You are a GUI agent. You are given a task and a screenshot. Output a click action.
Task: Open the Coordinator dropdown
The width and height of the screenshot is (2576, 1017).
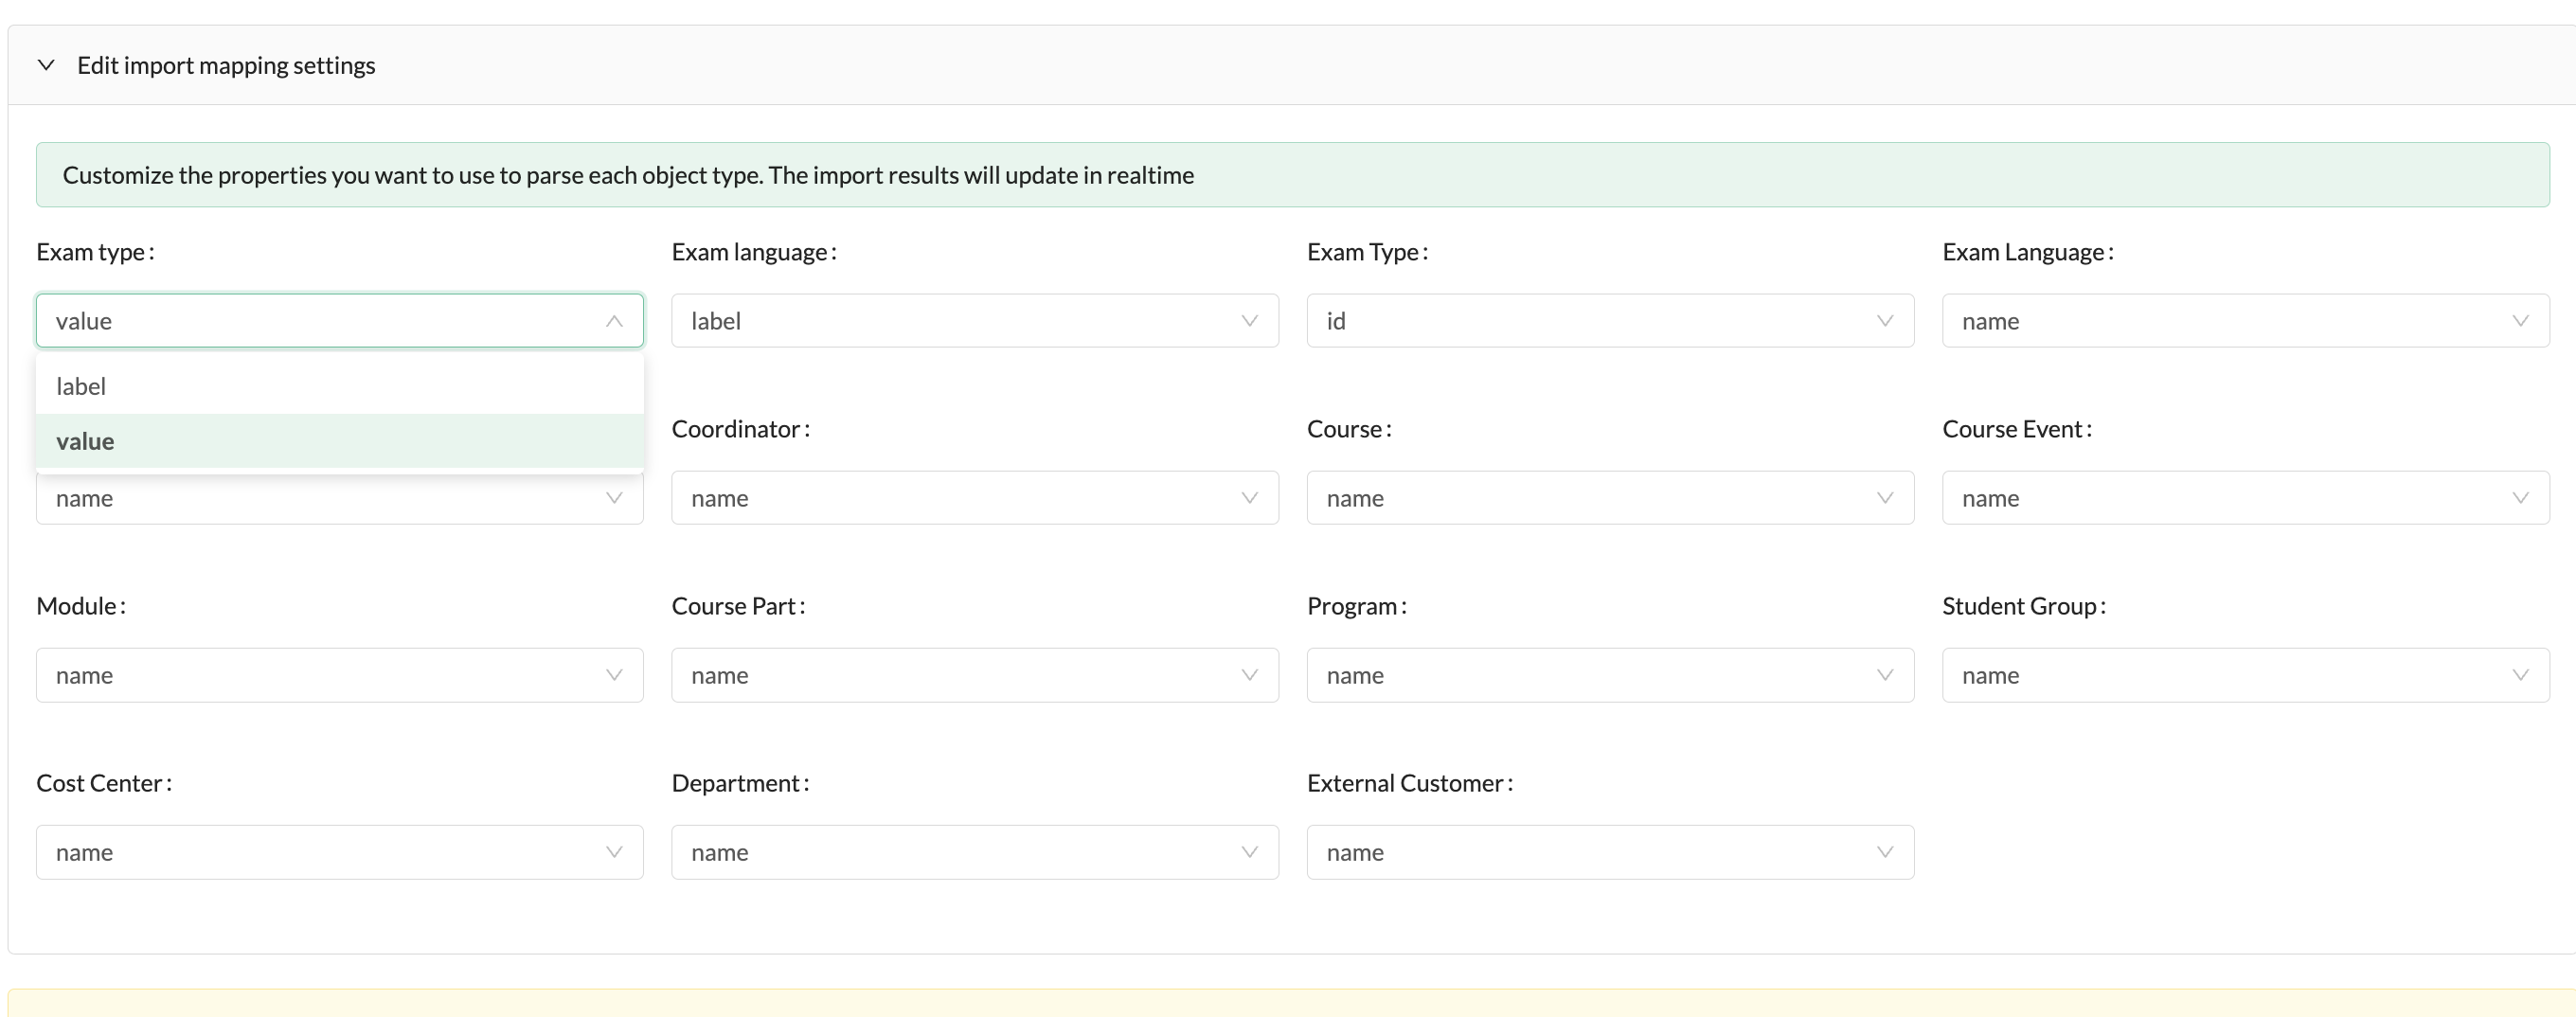975,498
